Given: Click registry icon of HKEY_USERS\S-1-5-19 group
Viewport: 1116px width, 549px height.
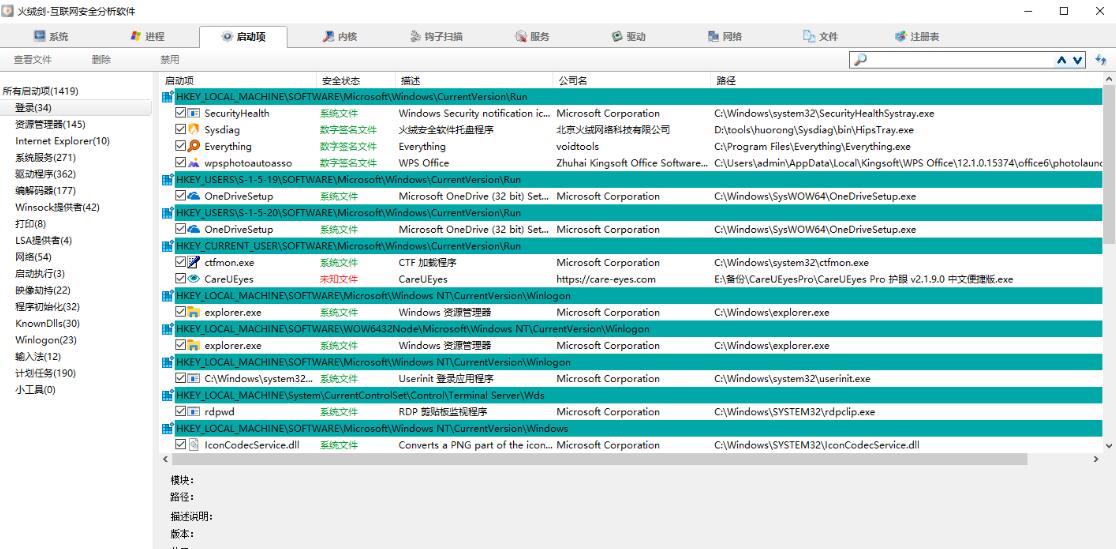Looking at the screenshot, I should (168, 179).
